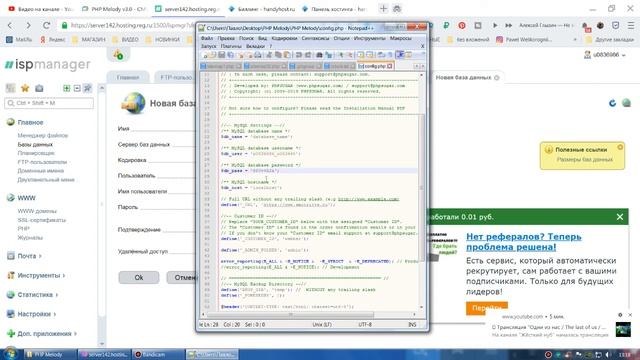Click the gold star favorites icon in ISPmanager

click(x=25, y=88)
